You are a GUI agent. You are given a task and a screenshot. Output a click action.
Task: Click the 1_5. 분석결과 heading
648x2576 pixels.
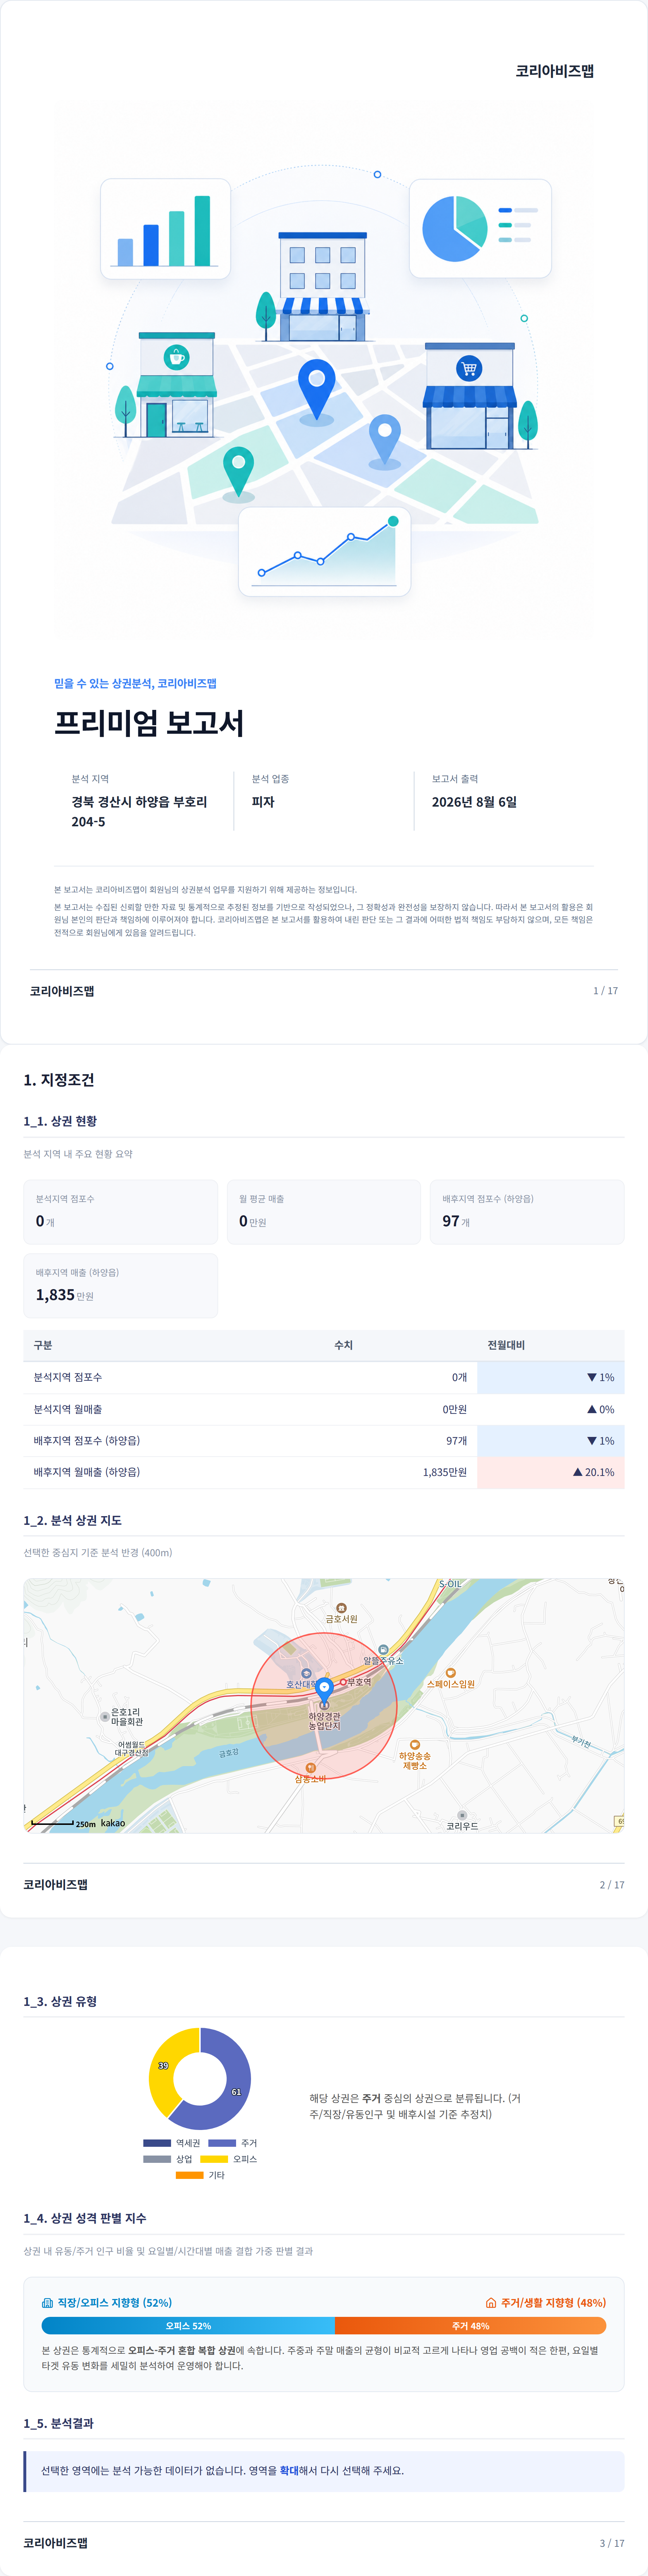point(59,2423)
